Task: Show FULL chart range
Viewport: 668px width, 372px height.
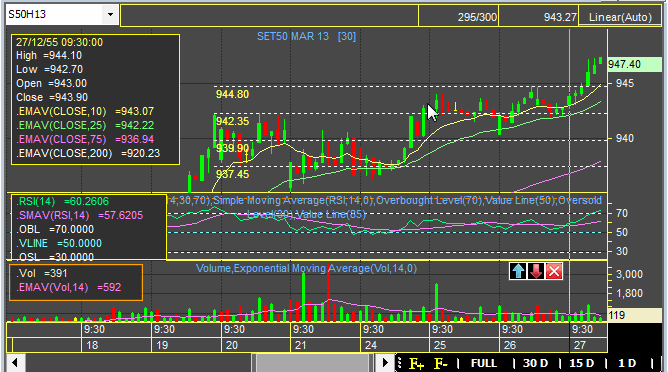Action: click(484, 363)
